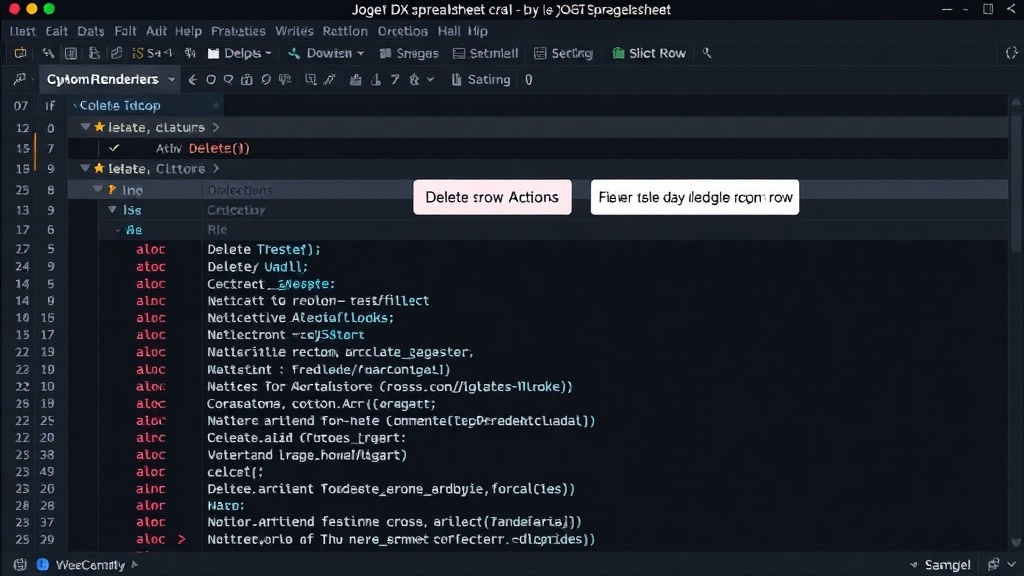This screenshot has height=576, width=1024.
Task: Click the number 7 icon in second toolbar
Action: (x=394, y=80)
